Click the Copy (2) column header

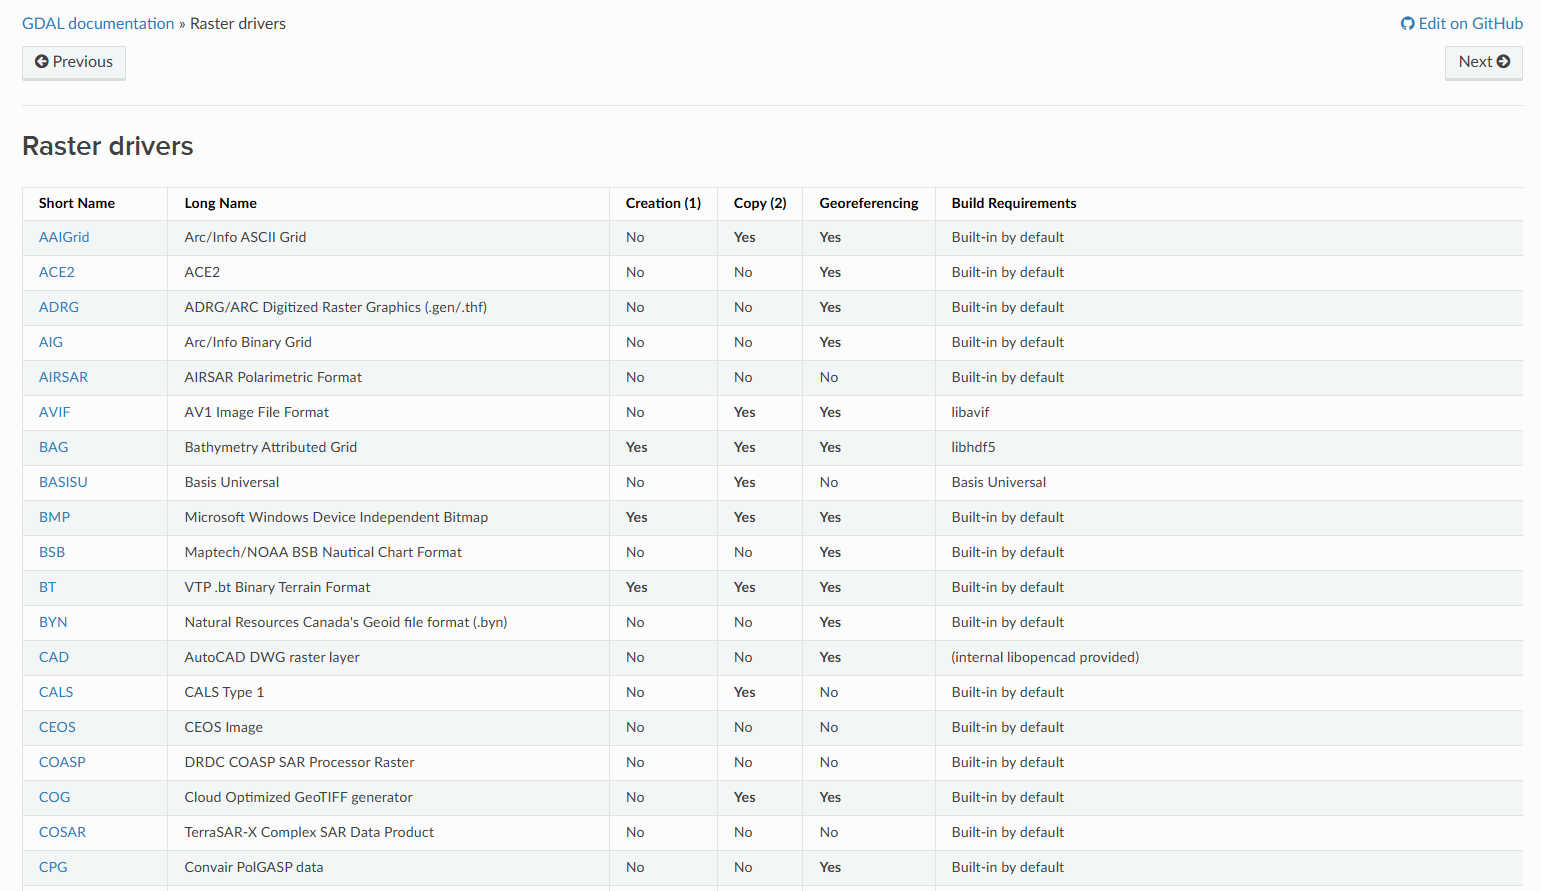pos(760,203)
